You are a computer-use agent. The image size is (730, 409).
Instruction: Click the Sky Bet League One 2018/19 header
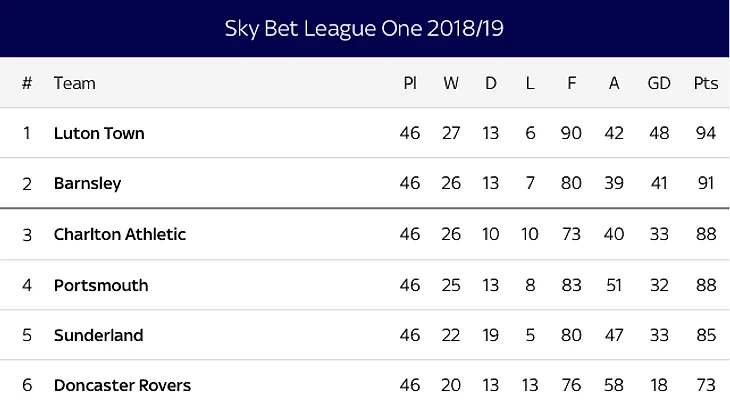tap(364, 28)
